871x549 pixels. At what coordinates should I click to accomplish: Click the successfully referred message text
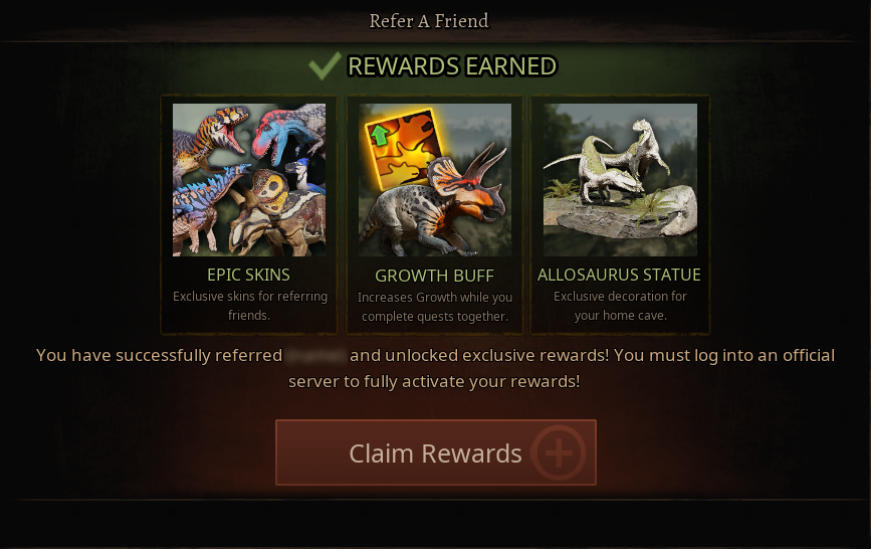tap(435, 368)
